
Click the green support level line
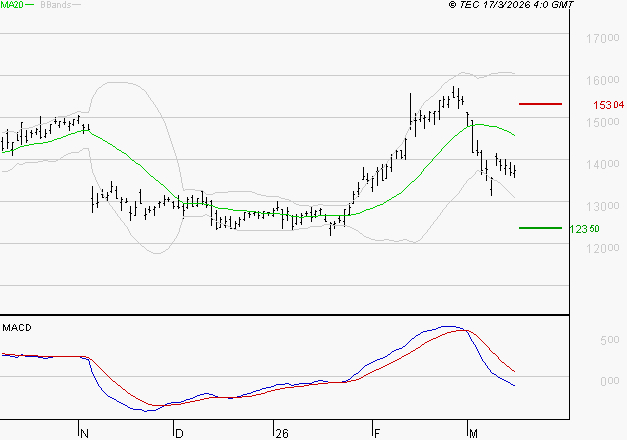pyautogui.click(x=540, y=228)
